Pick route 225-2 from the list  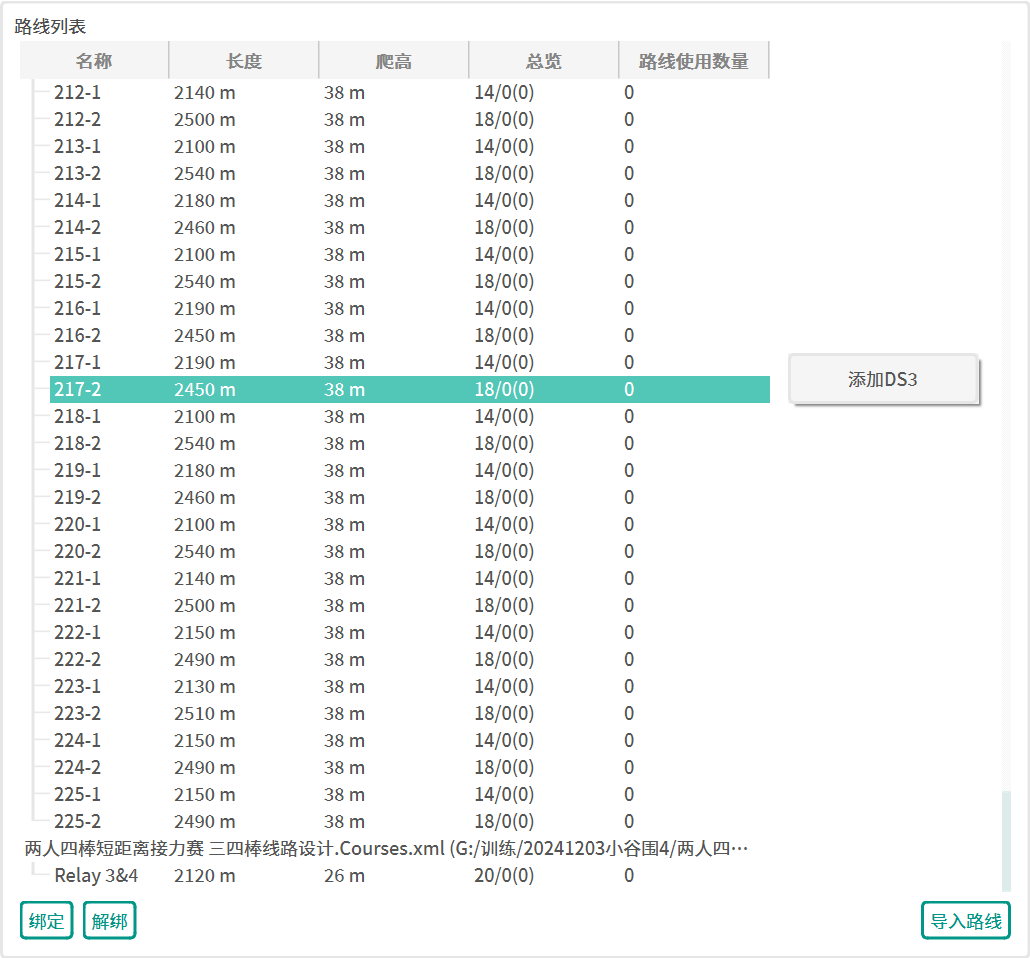78,822
